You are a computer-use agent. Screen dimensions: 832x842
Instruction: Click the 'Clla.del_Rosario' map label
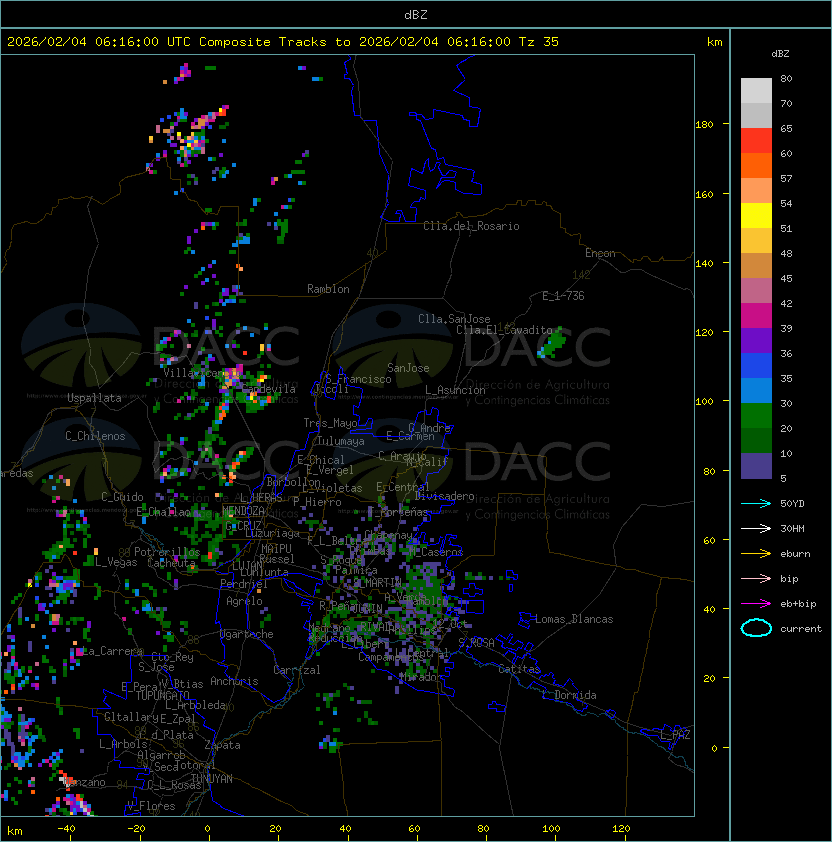(471, 226)
